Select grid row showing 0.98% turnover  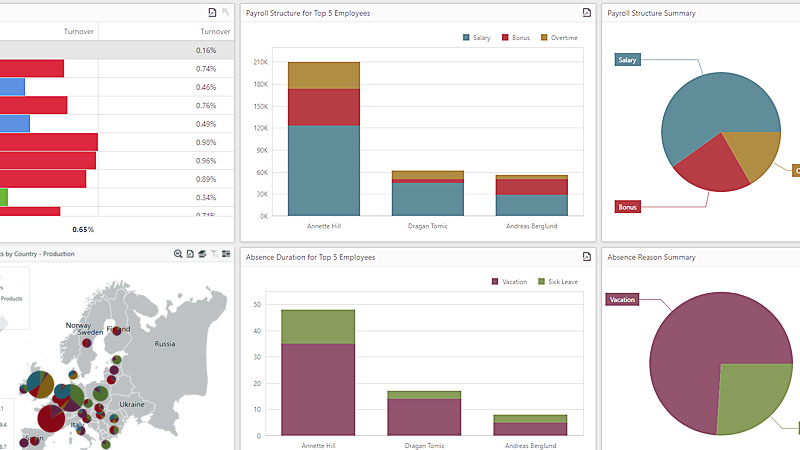click(x=117, y=142)
